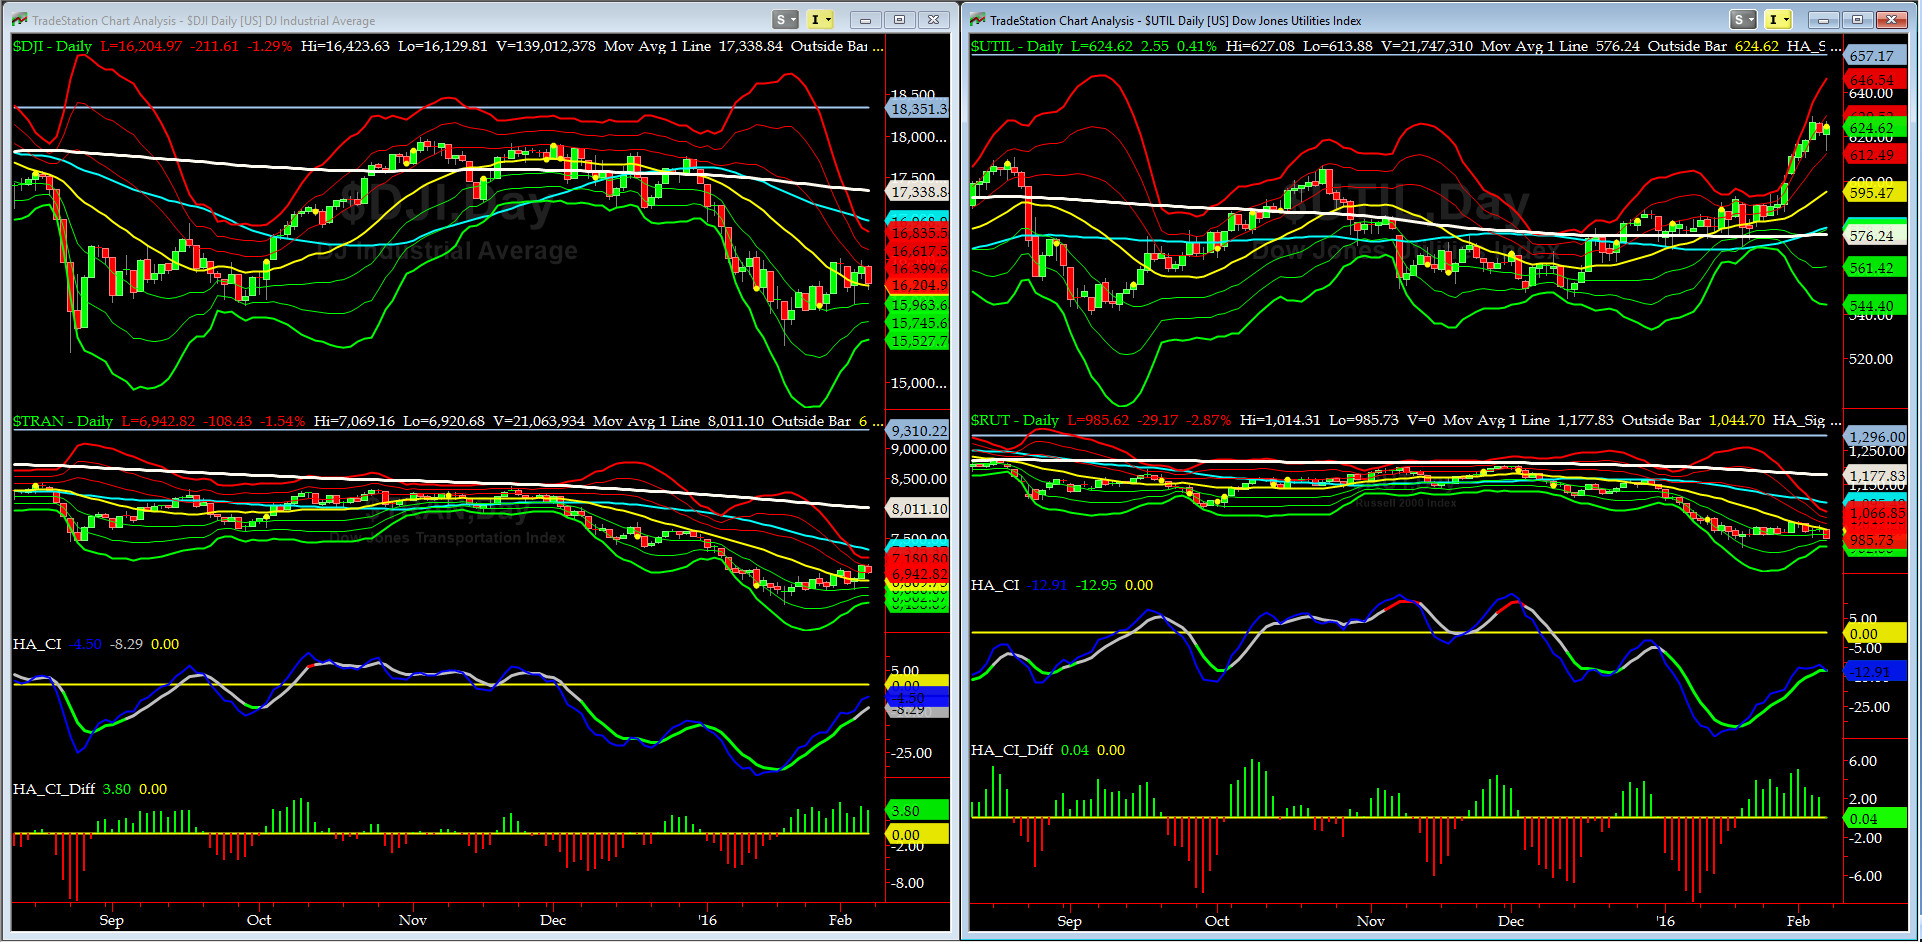Screen dimensions: 1922x942
Task: Click the 657.17 price tag on $UTIL axis
Action: pos(1876,56)
